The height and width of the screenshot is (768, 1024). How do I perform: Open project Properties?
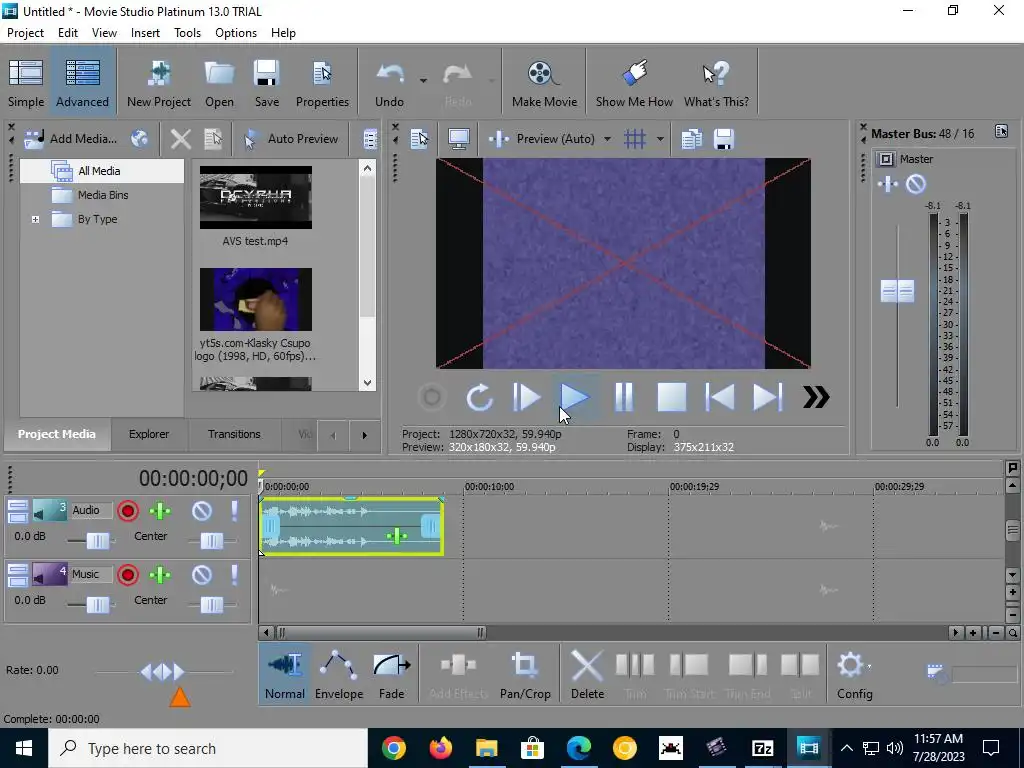(322, 83)
